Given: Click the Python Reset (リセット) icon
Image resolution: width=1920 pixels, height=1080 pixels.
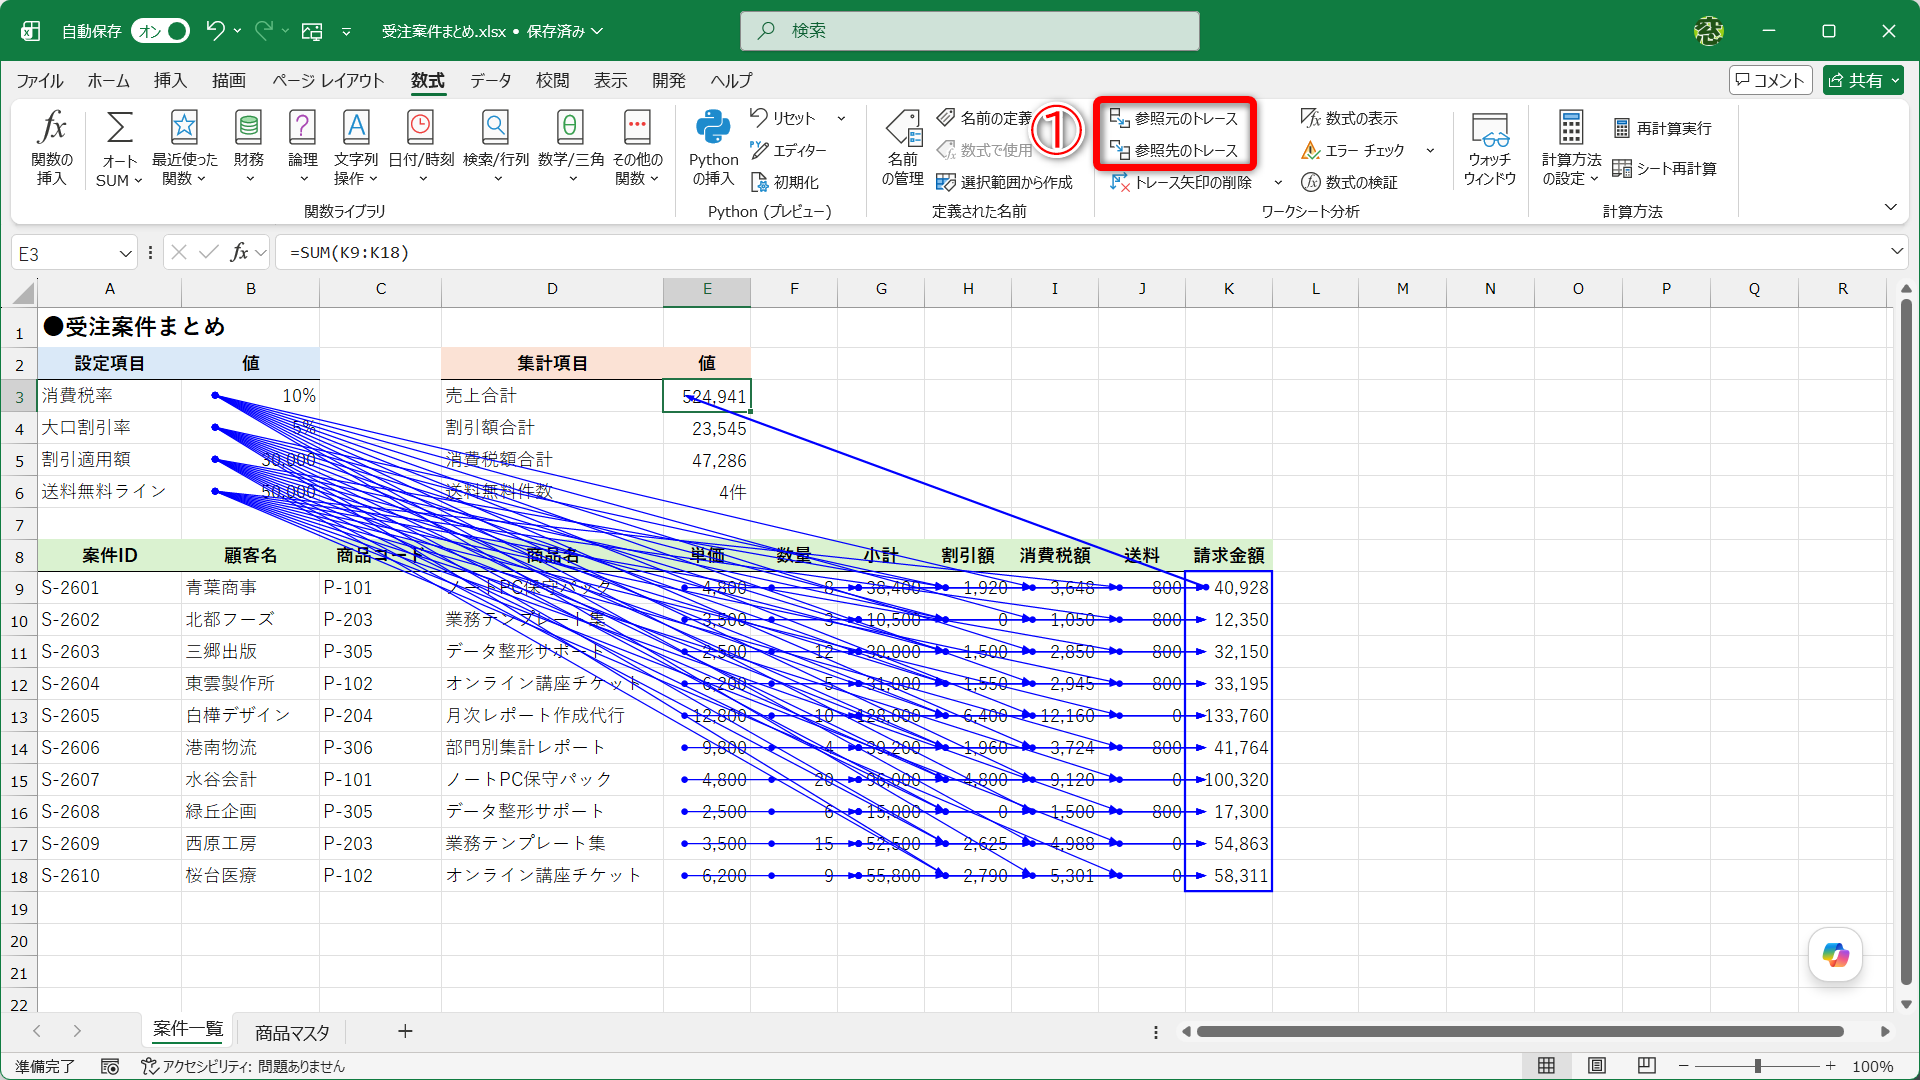Looking at the screenshot, I should 784,118.
